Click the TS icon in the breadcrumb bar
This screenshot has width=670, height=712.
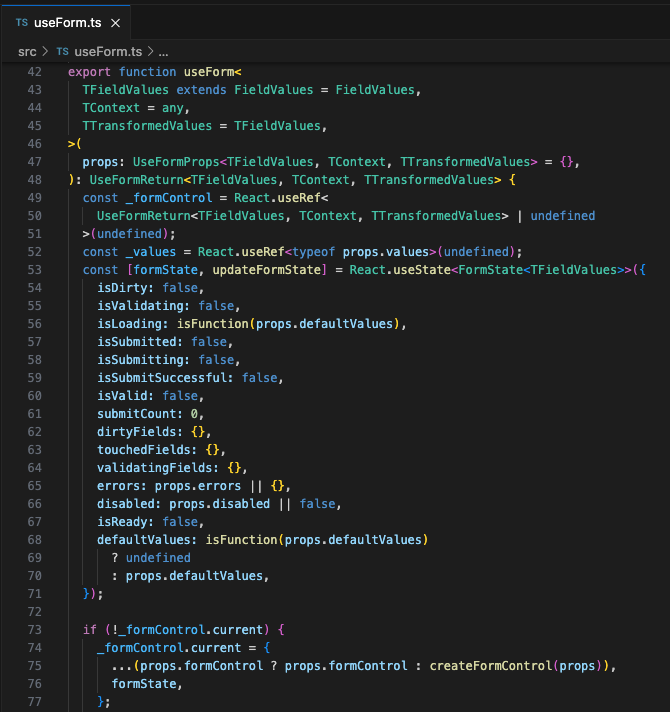[62, 51]
